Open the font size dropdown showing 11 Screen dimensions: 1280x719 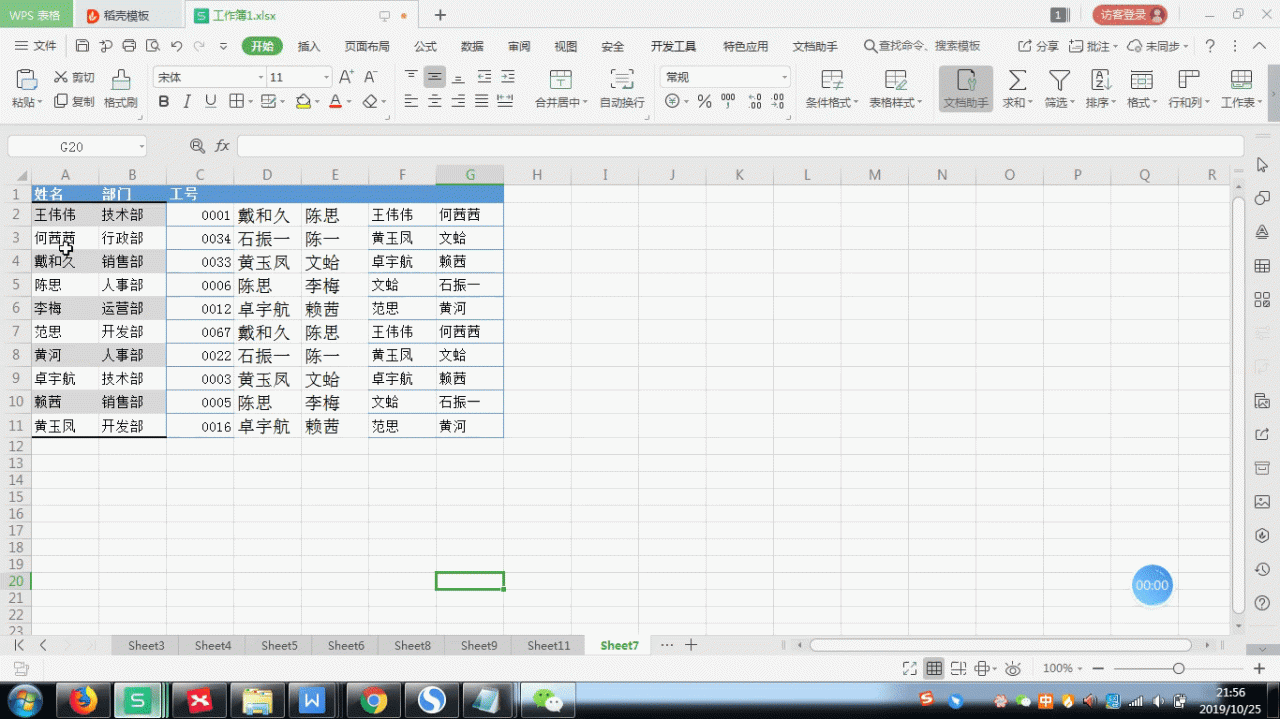tap(326, 77)
